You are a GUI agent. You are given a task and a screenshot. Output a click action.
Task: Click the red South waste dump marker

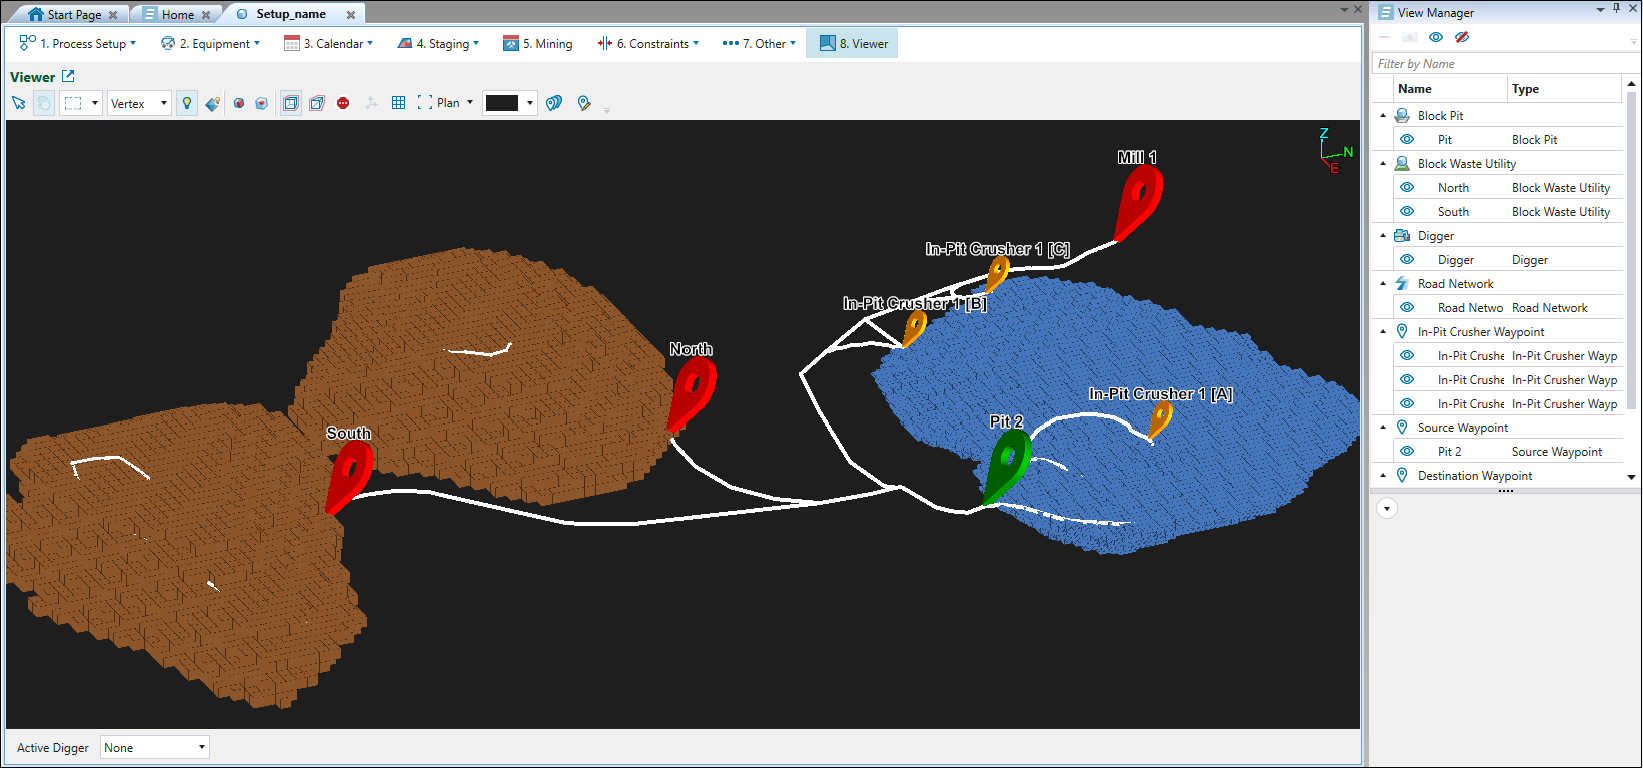pos(349,478)
